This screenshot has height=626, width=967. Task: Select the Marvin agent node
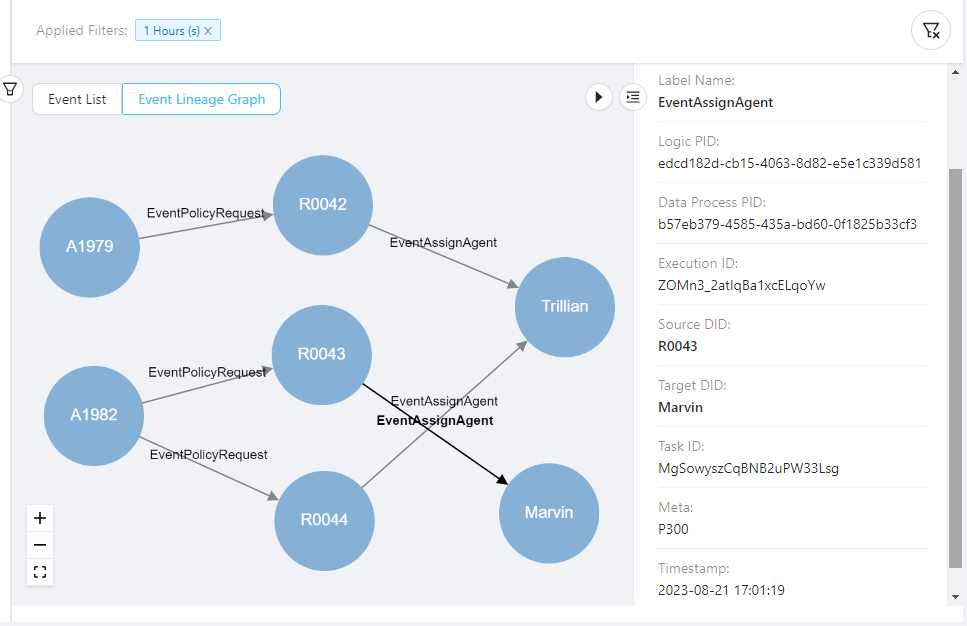pyautogui.click(x=549, y=513)
